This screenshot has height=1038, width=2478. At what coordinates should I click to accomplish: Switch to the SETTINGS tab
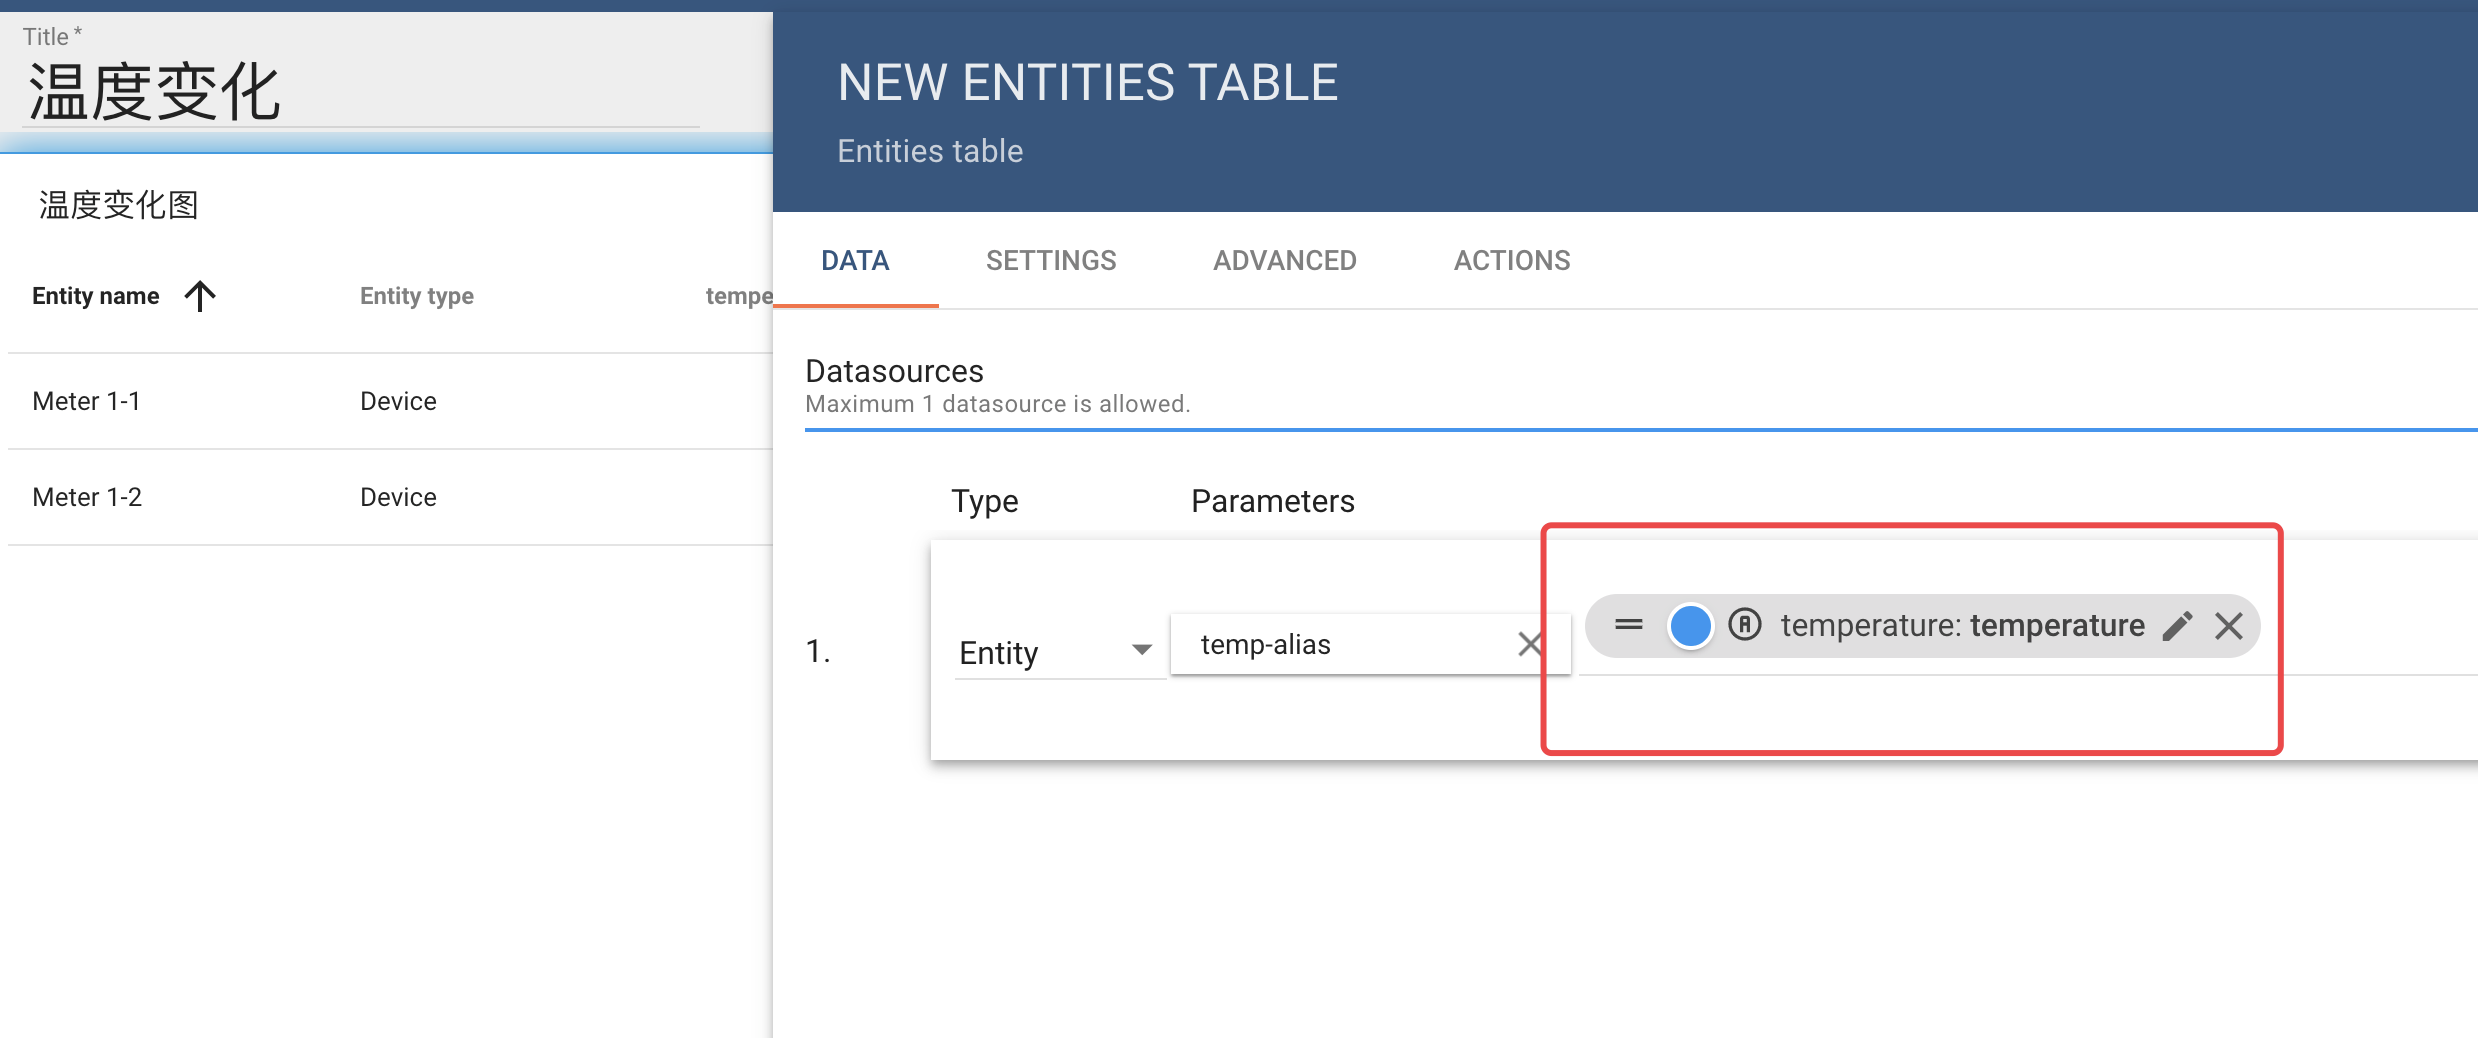(1051, 261)
